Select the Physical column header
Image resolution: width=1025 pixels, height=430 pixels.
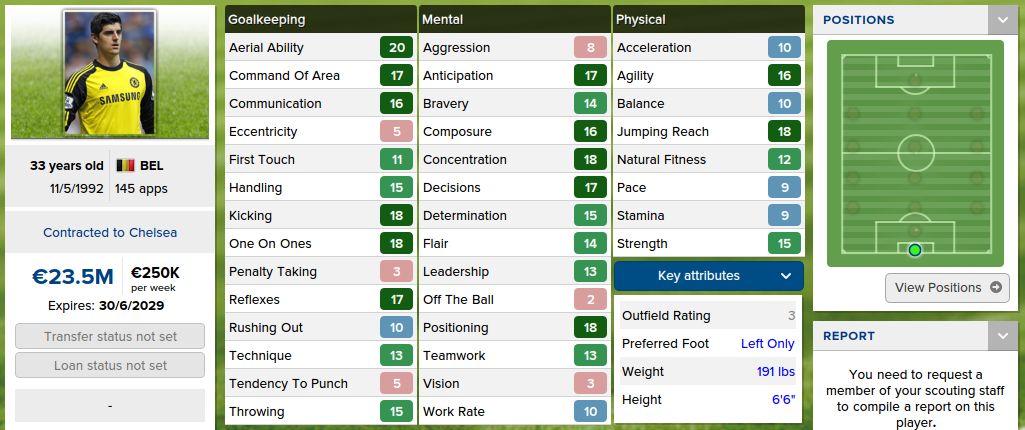(641, 19)
